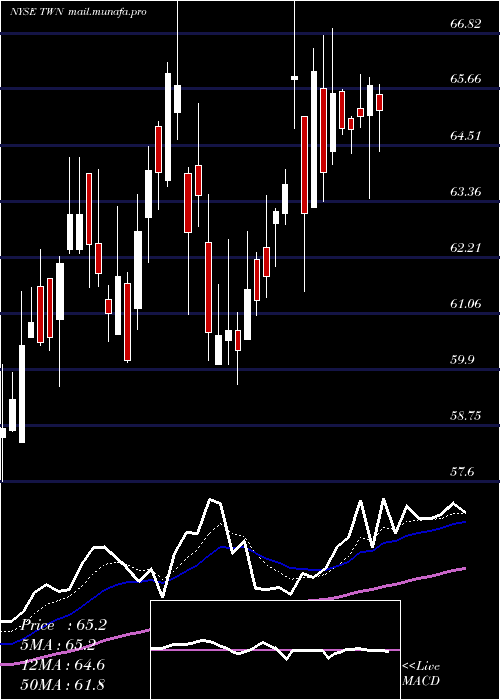Click the small doji candle near 65.66
Screen dimensions: 500x700
pos(294,78)
